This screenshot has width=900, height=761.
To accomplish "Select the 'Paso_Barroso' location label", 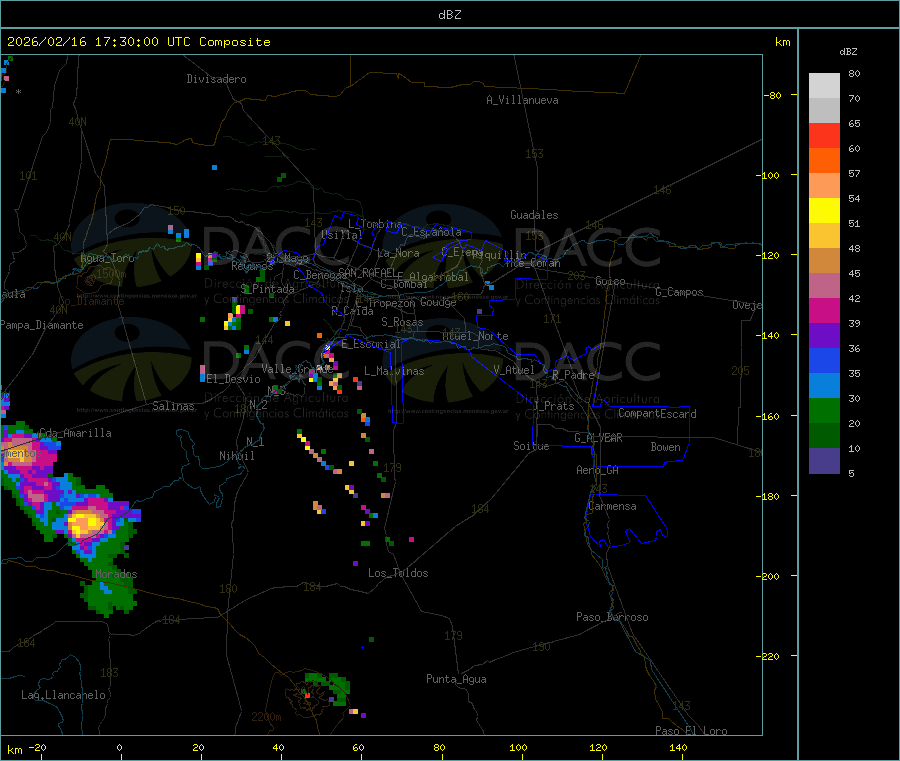I will [612, 617].
